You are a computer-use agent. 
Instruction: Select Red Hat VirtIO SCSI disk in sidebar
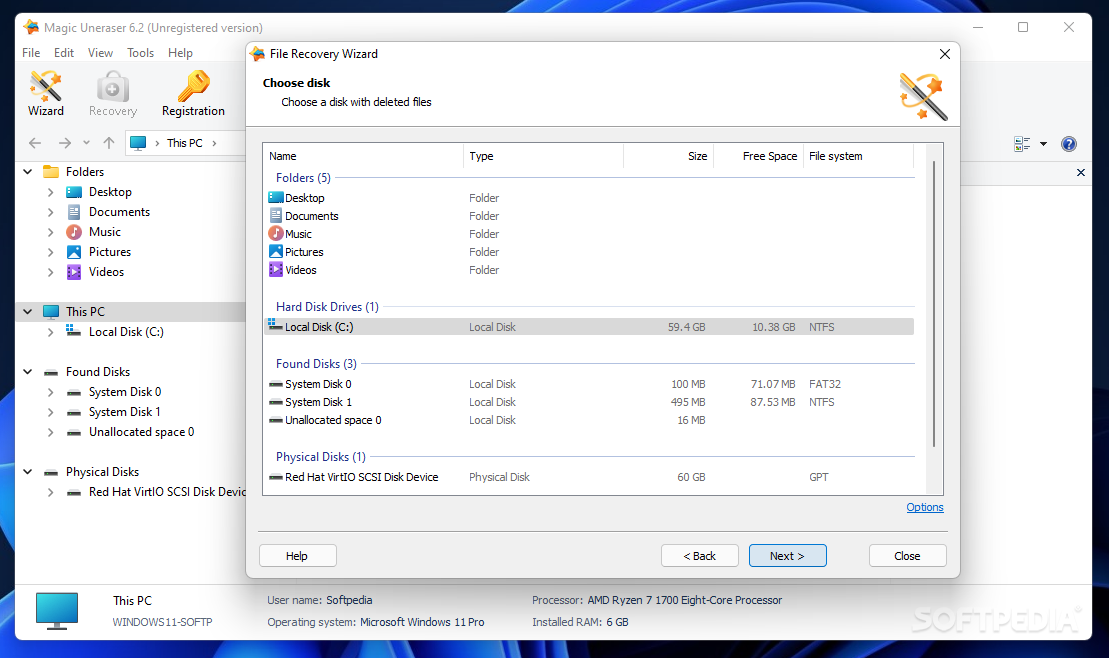(167, 492)
